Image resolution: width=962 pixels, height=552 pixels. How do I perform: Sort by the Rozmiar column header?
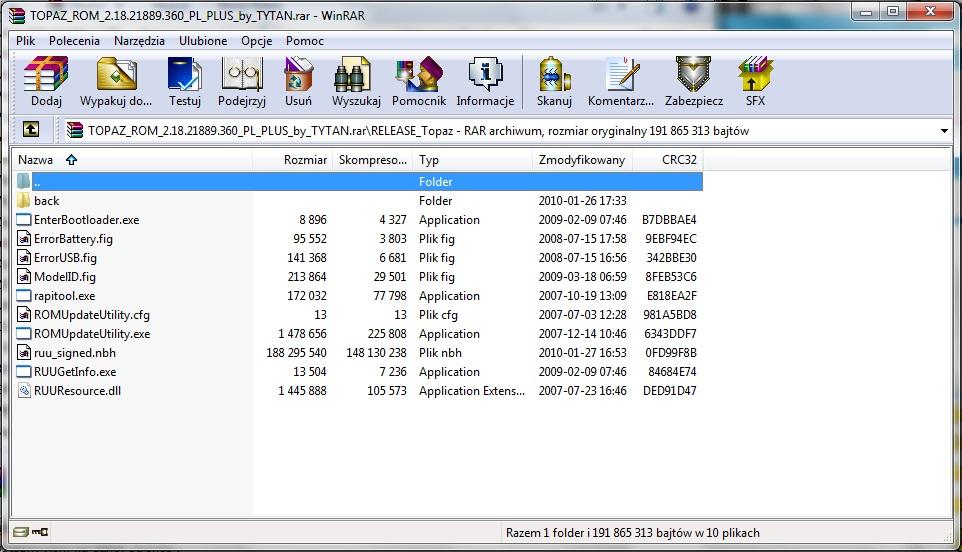(x=293, y=160)
